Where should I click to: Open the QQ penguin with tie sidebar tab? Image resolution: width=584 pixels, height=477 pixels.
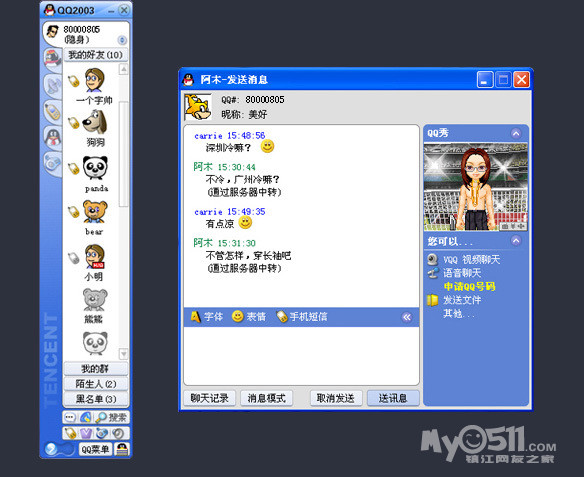click(53, 137)
